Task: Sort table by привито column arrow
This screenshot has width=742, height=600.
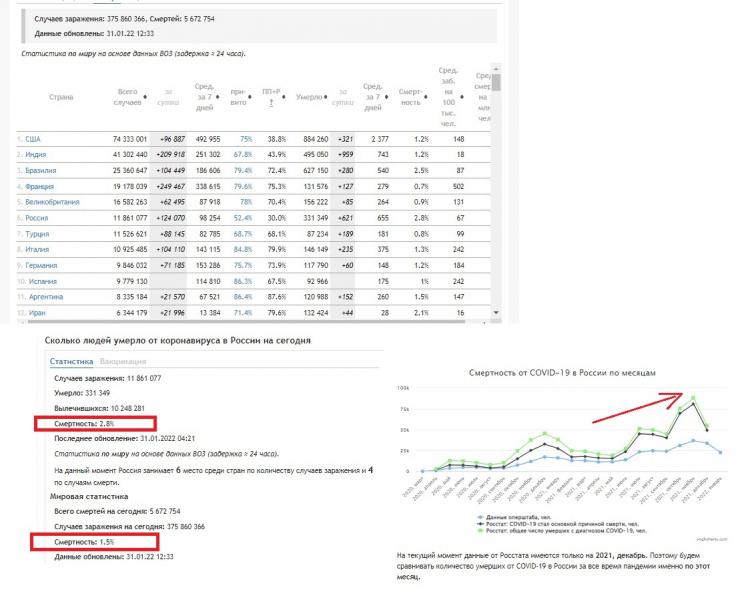Action: click(249, 97)
